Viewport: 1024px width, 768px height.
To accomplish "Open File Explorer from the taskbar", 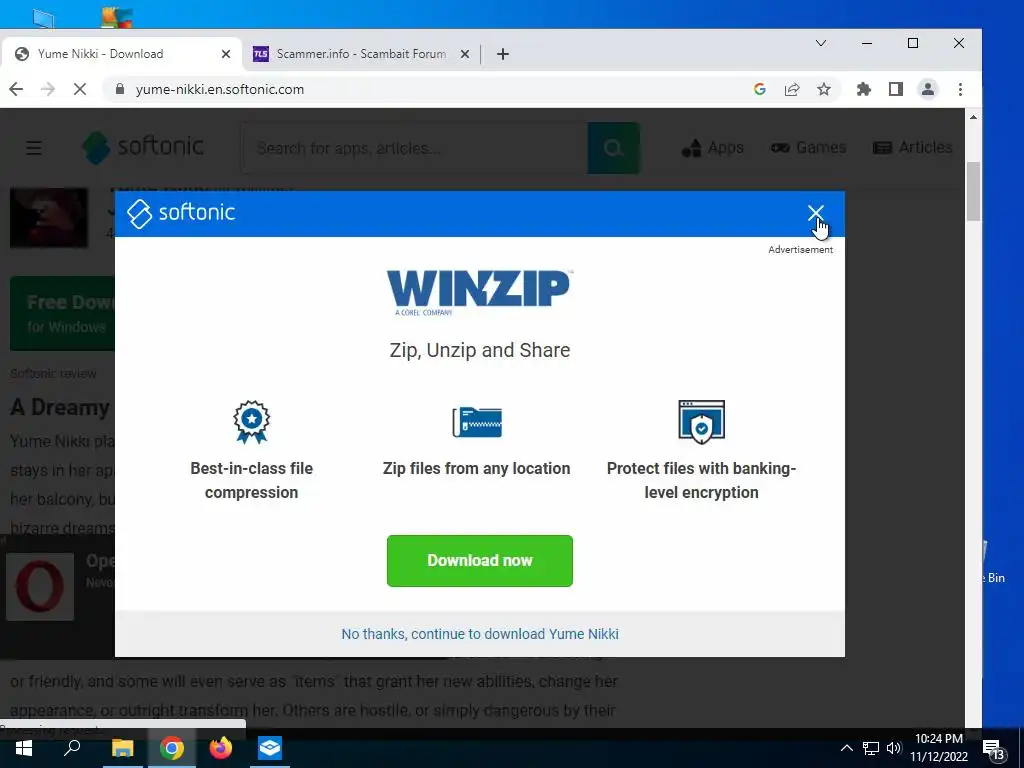I will point(122,748).
